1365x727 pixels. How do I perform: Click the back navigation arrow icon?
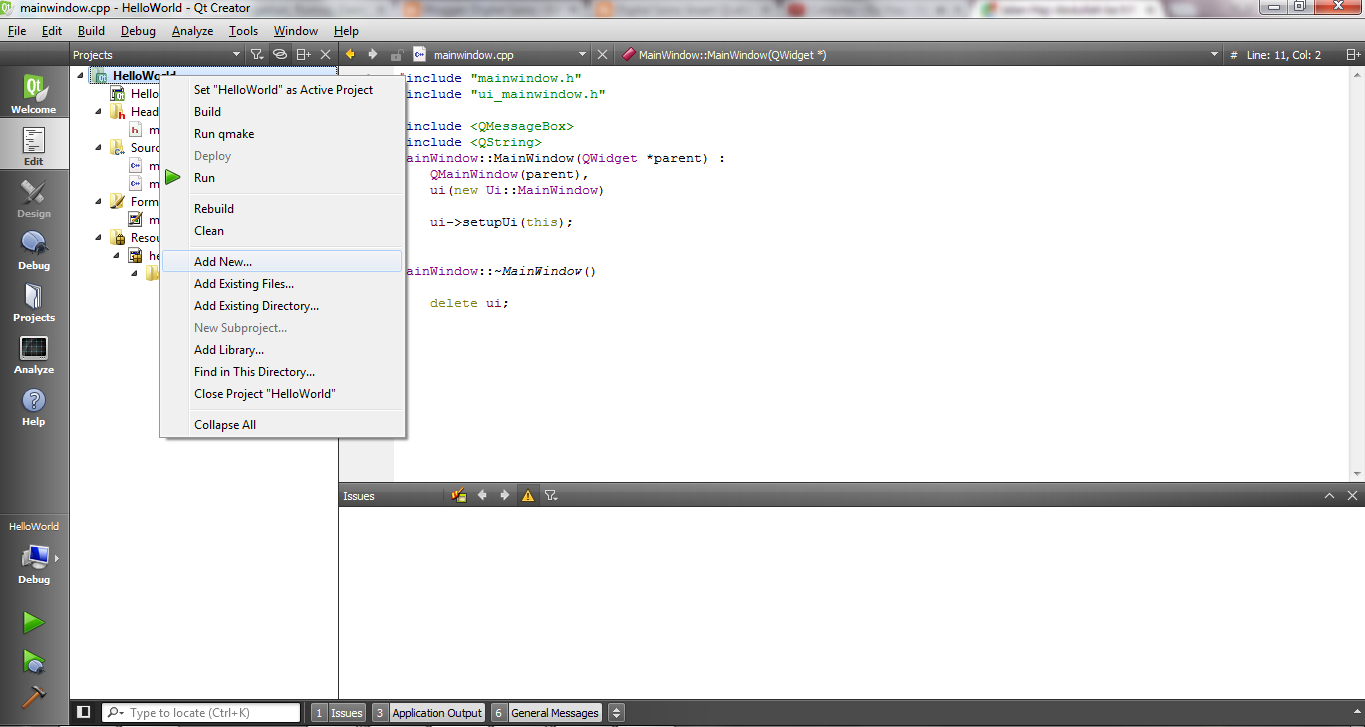click(352, 55)
